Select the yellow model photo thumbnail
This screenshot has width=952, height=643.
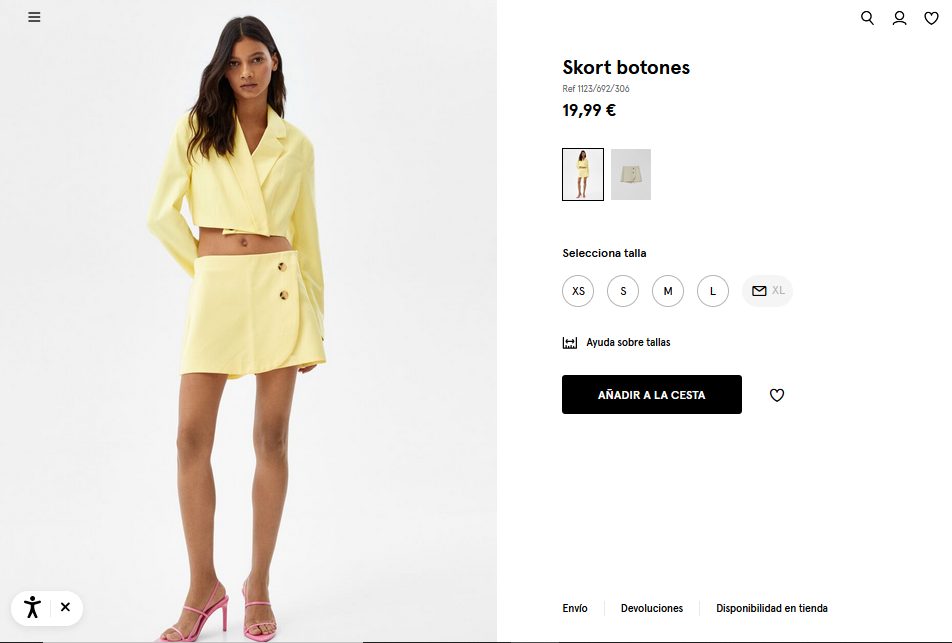click(583, 174)
